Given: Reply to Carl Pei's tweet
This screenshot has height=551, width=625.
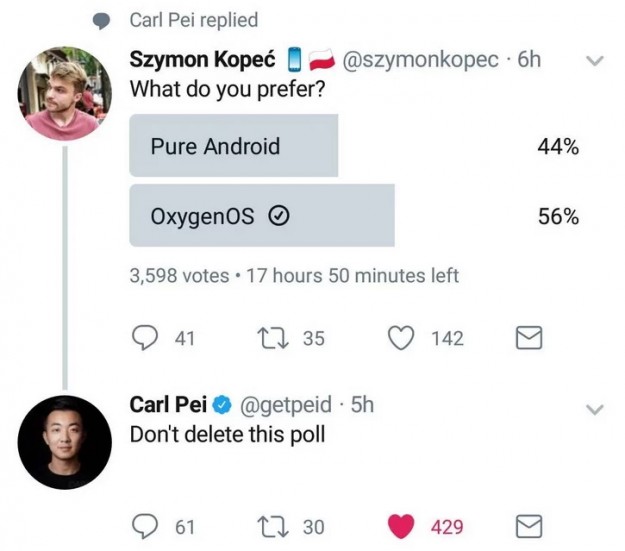Looking at the screenshot, I should (146, 526).
